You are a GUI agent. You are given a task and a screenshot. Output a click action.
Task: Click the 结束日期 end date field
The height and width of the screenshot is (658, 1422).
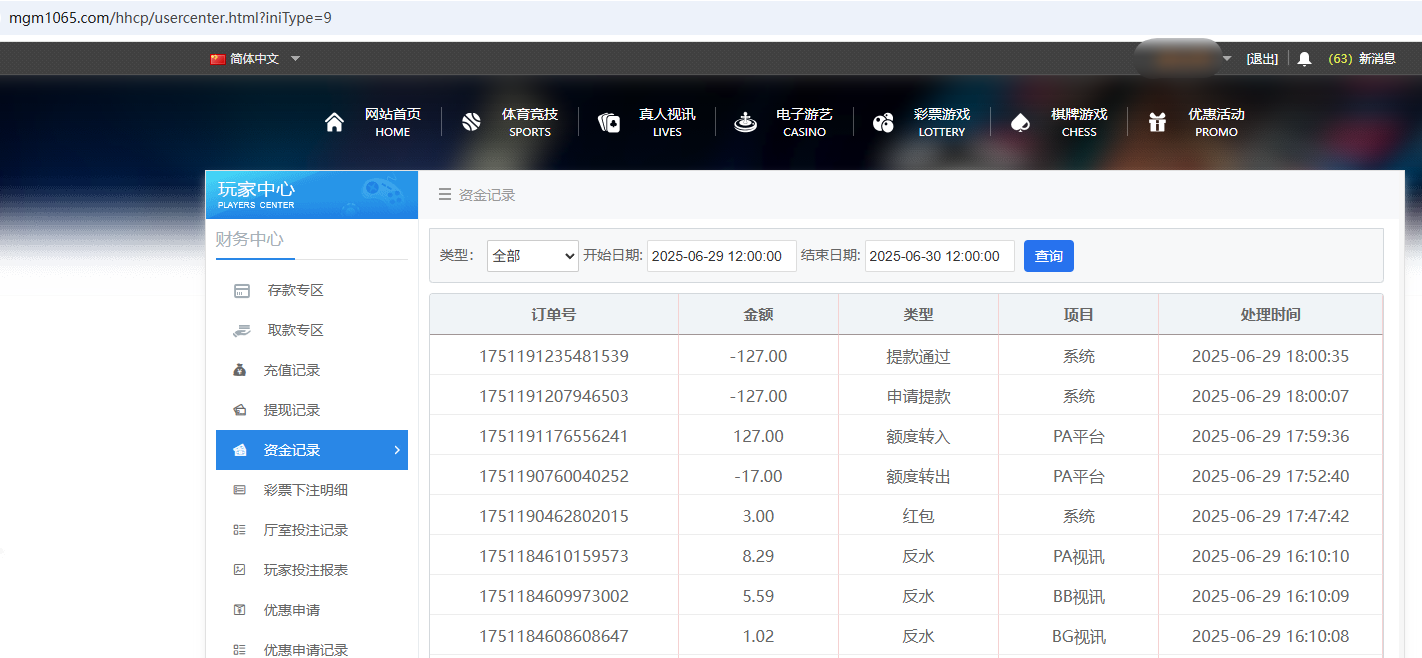(939, 256)
